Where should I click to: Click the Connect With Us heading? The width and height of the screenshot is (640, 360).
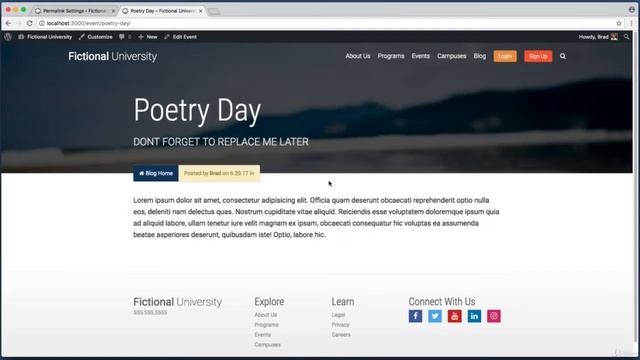click(x=442, y=302)
